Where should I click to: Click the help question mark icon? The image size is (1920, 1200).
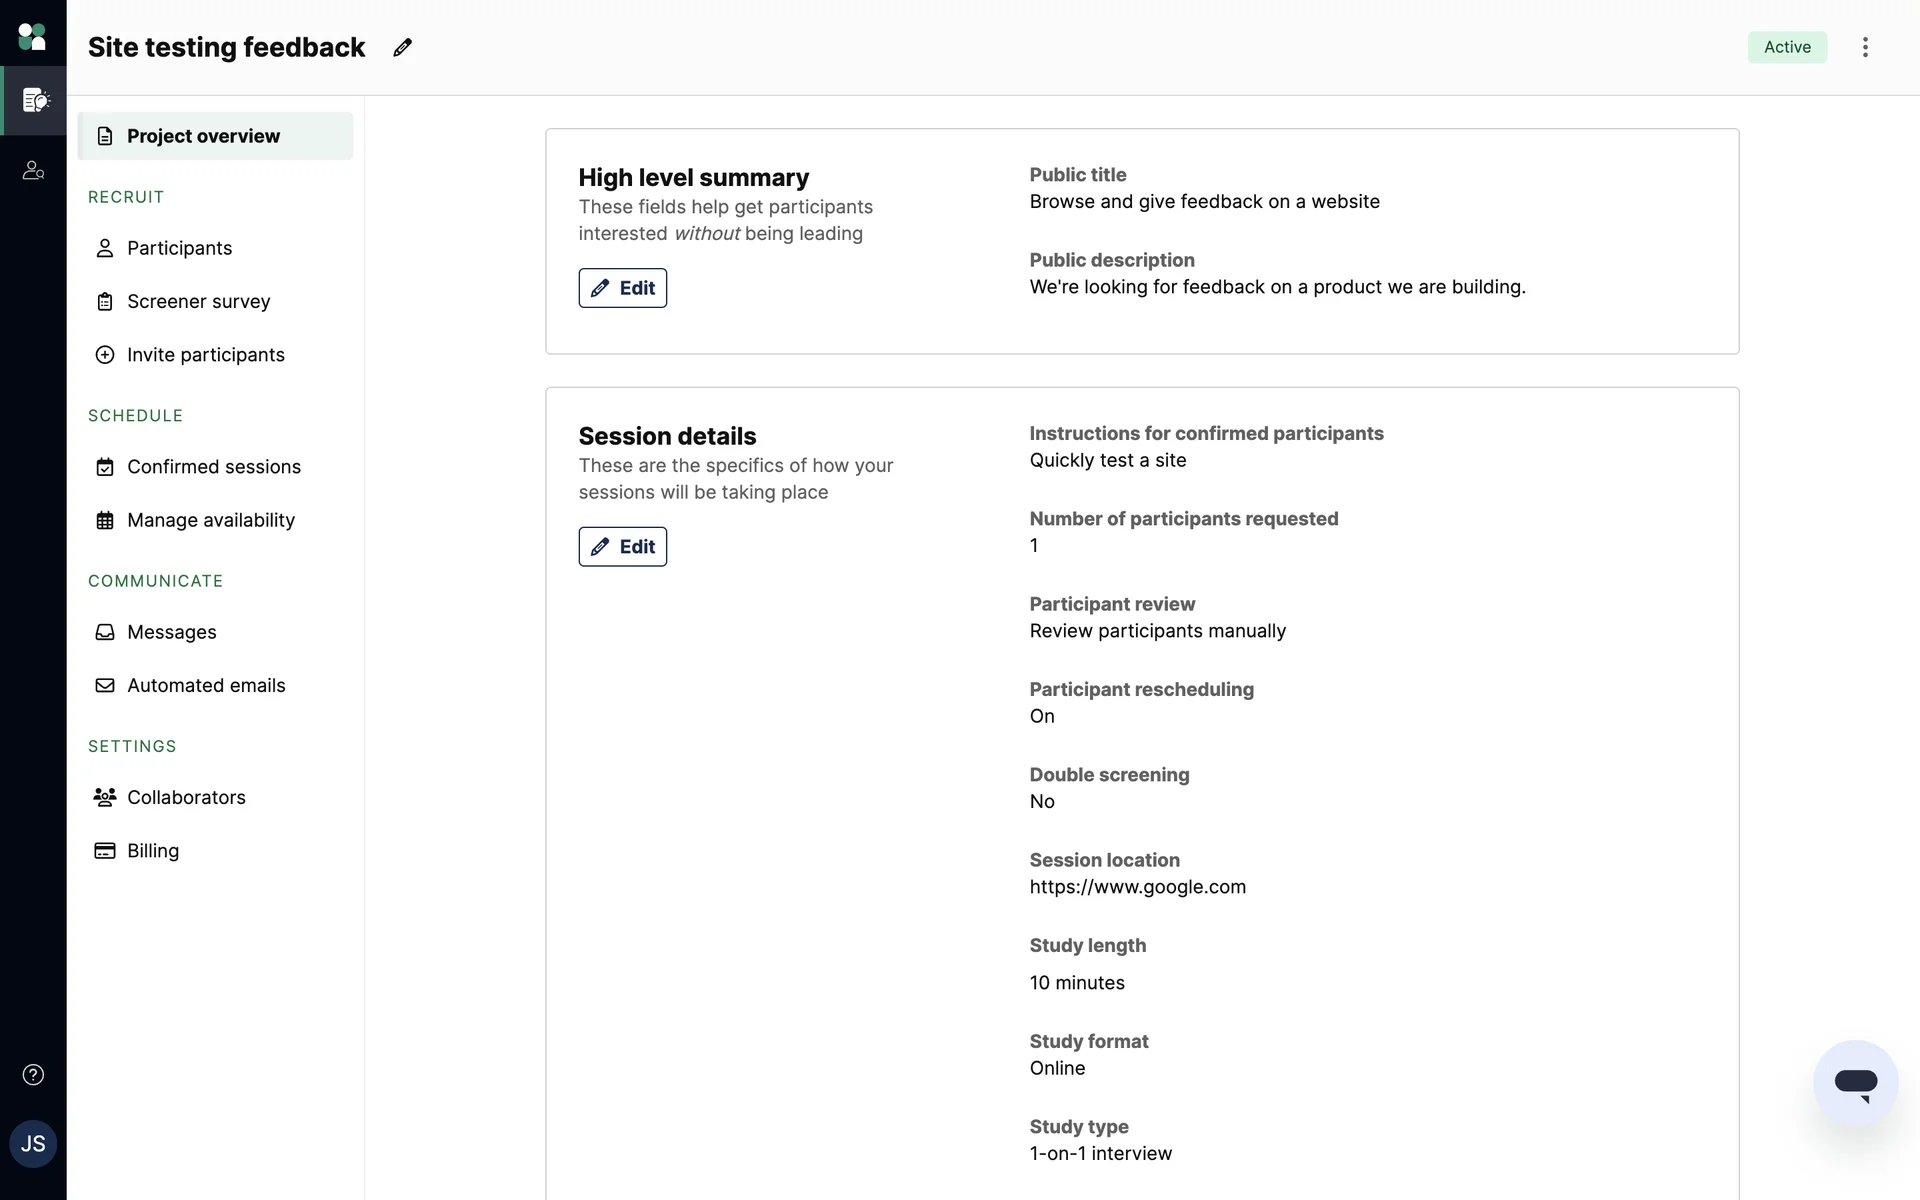[33, 1075]
